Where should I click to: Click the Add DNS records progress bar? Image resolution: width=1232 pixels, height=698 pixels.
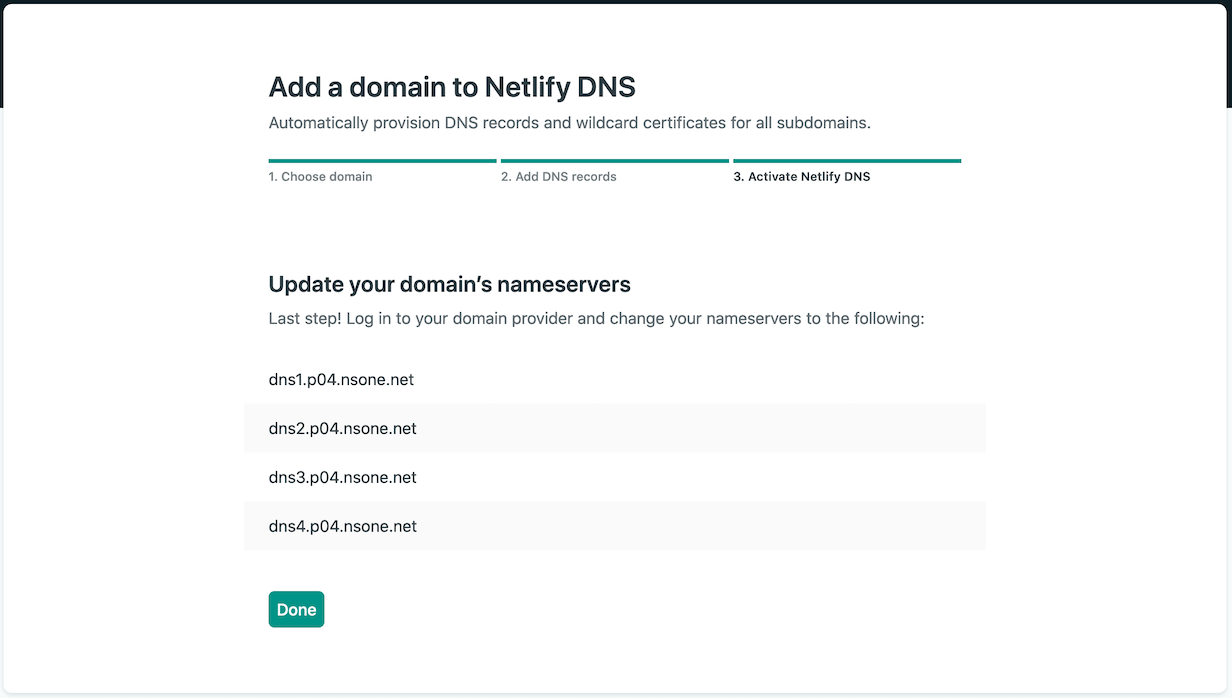(x=614, y=160)
